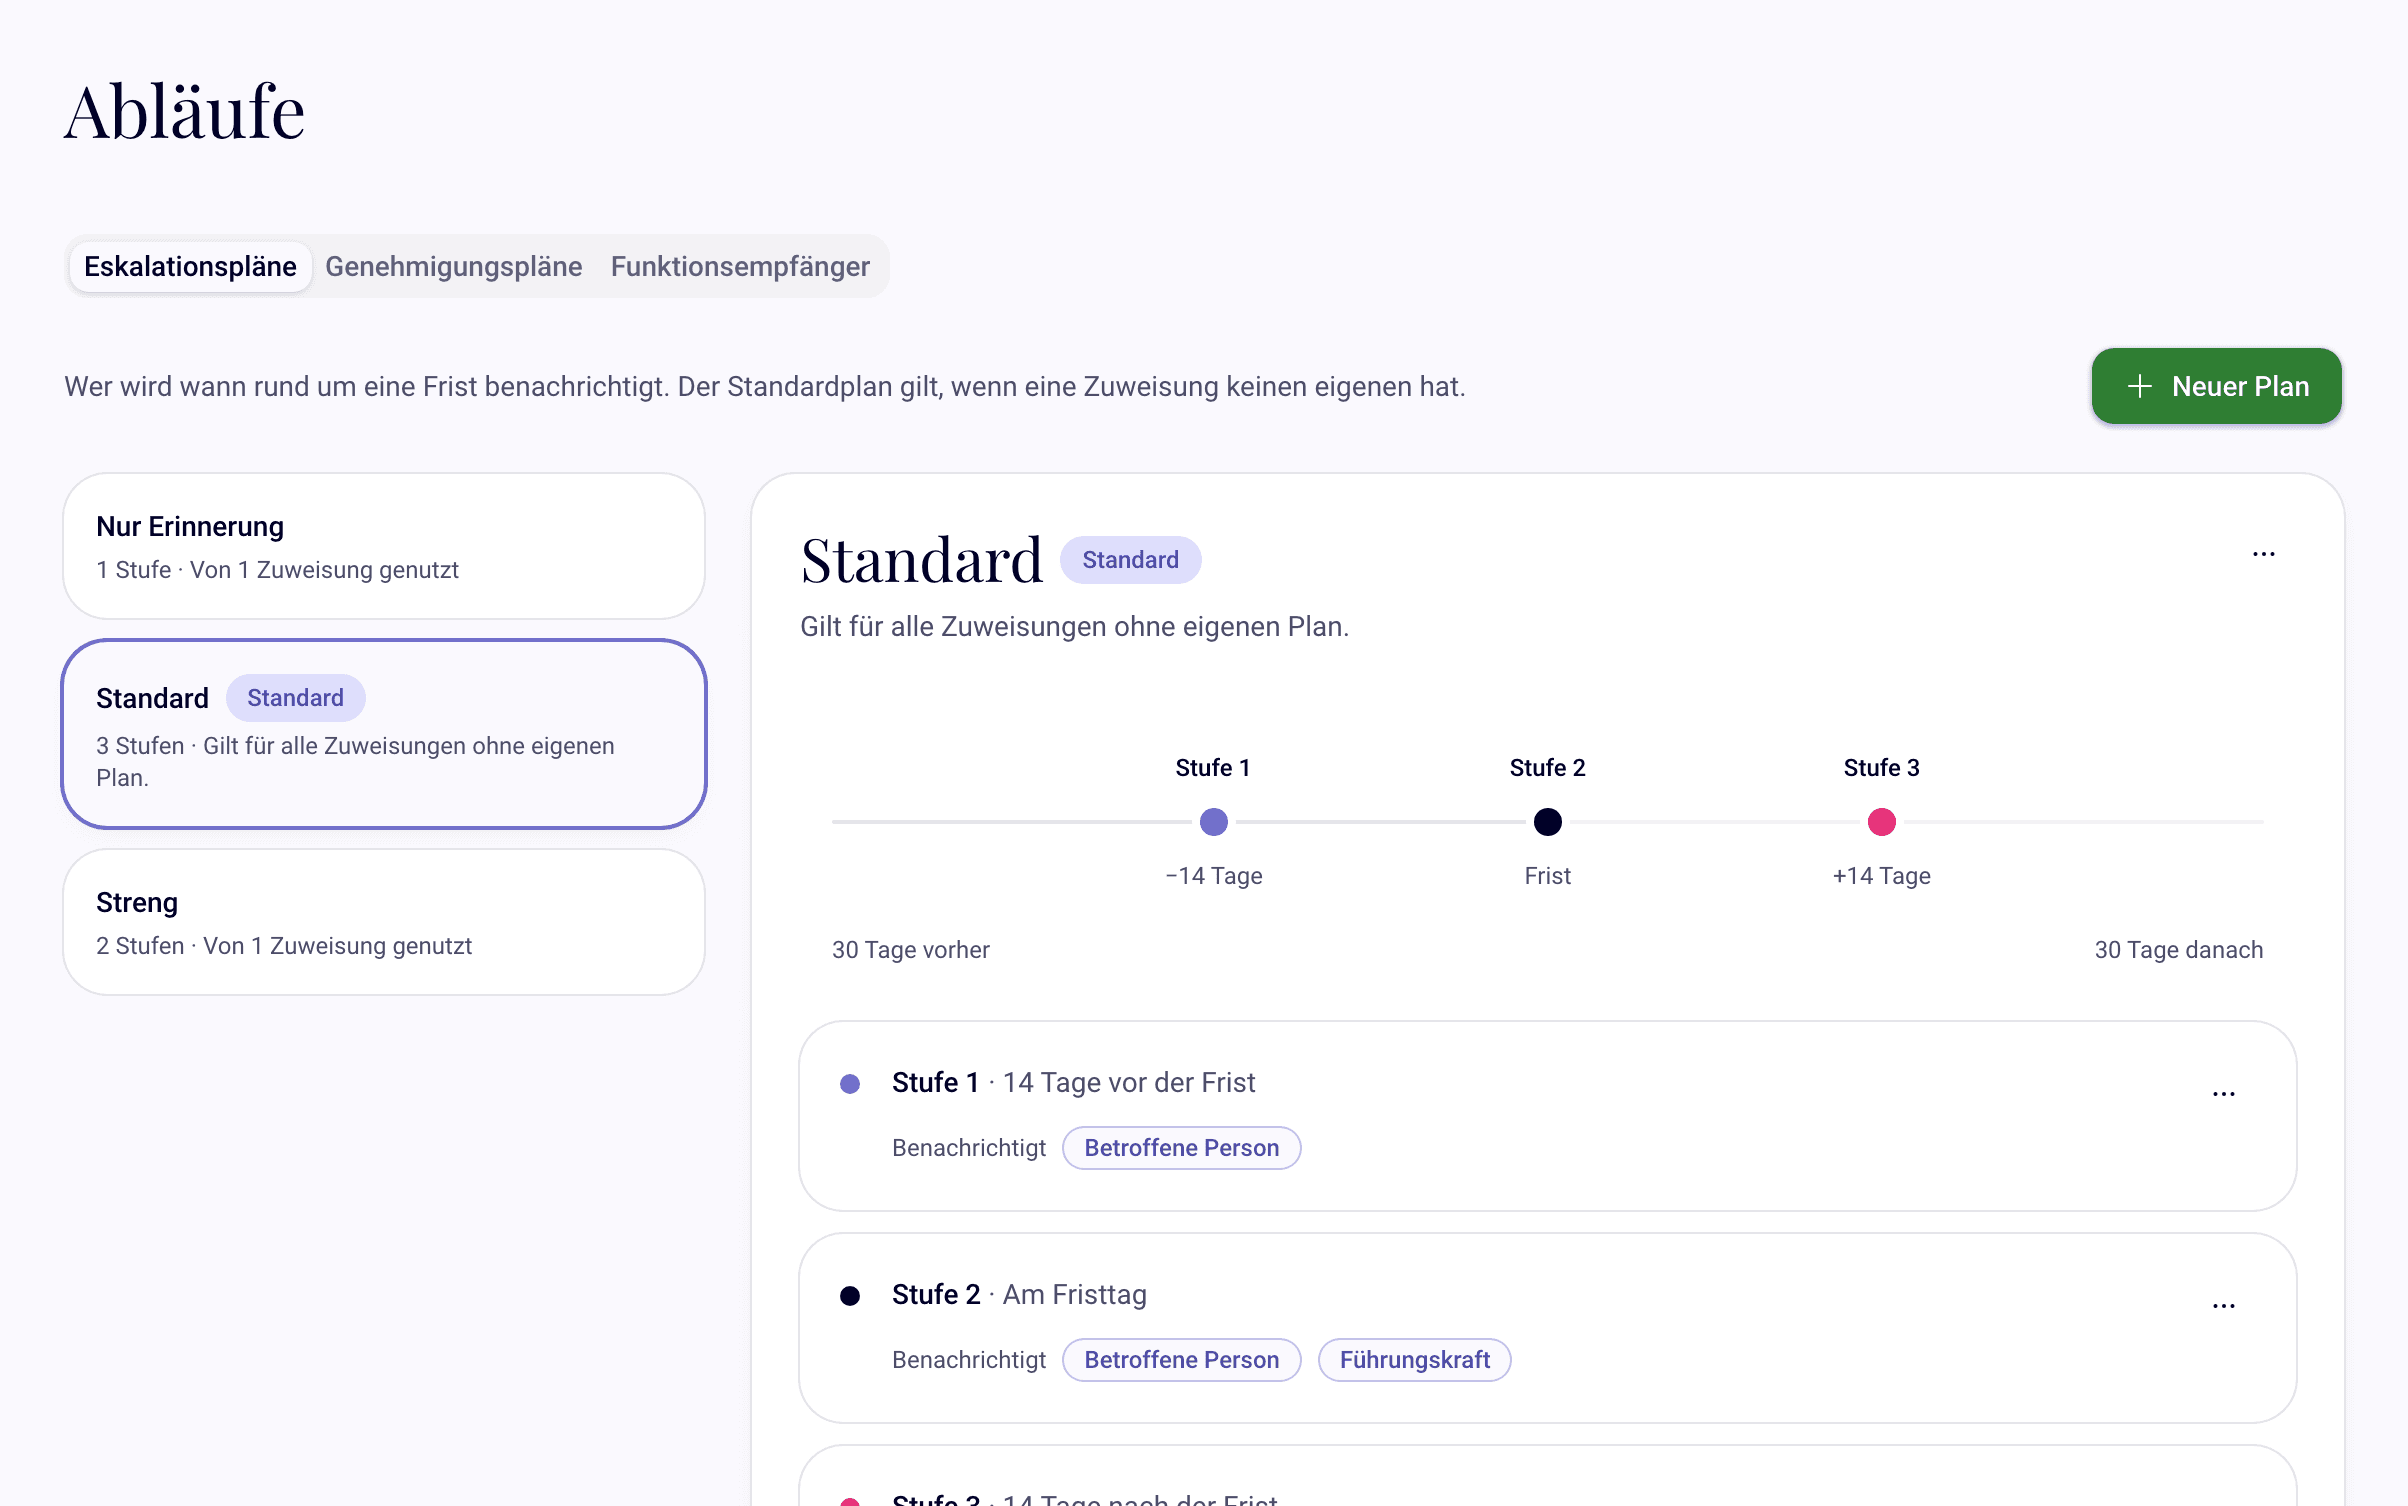Screen dimensions: 2408x1506
Task: Click the Standard badge in the plan list
Action: click(x=296, y=698)
